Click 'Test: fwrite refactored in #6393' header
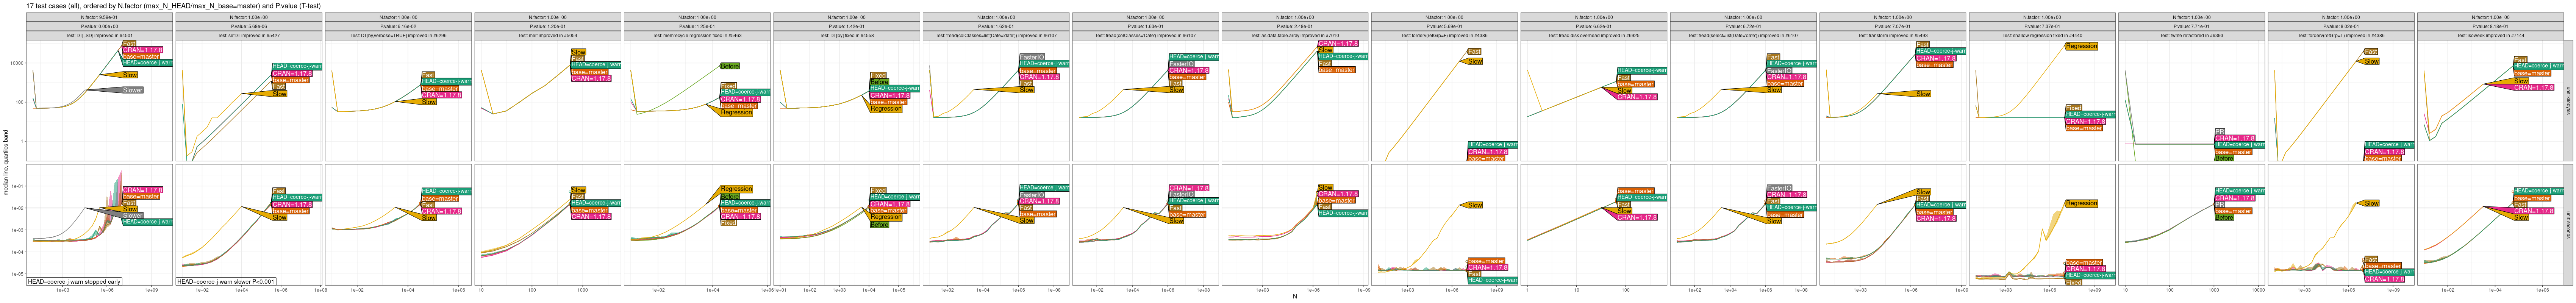This screenshot has height=303, width=2576. coord(2192,35)
